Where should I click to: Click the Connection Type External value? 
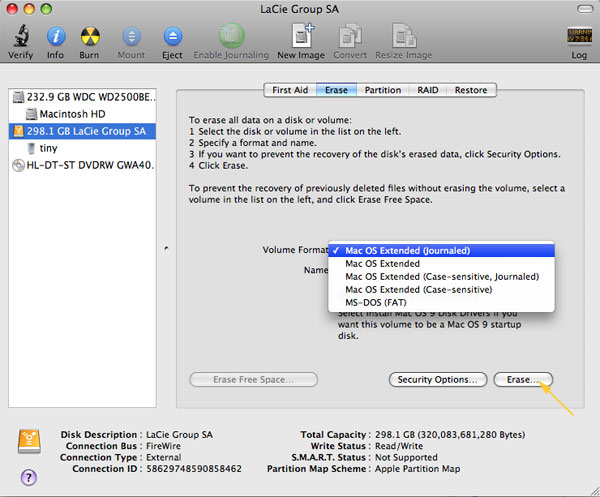point(164,457)
